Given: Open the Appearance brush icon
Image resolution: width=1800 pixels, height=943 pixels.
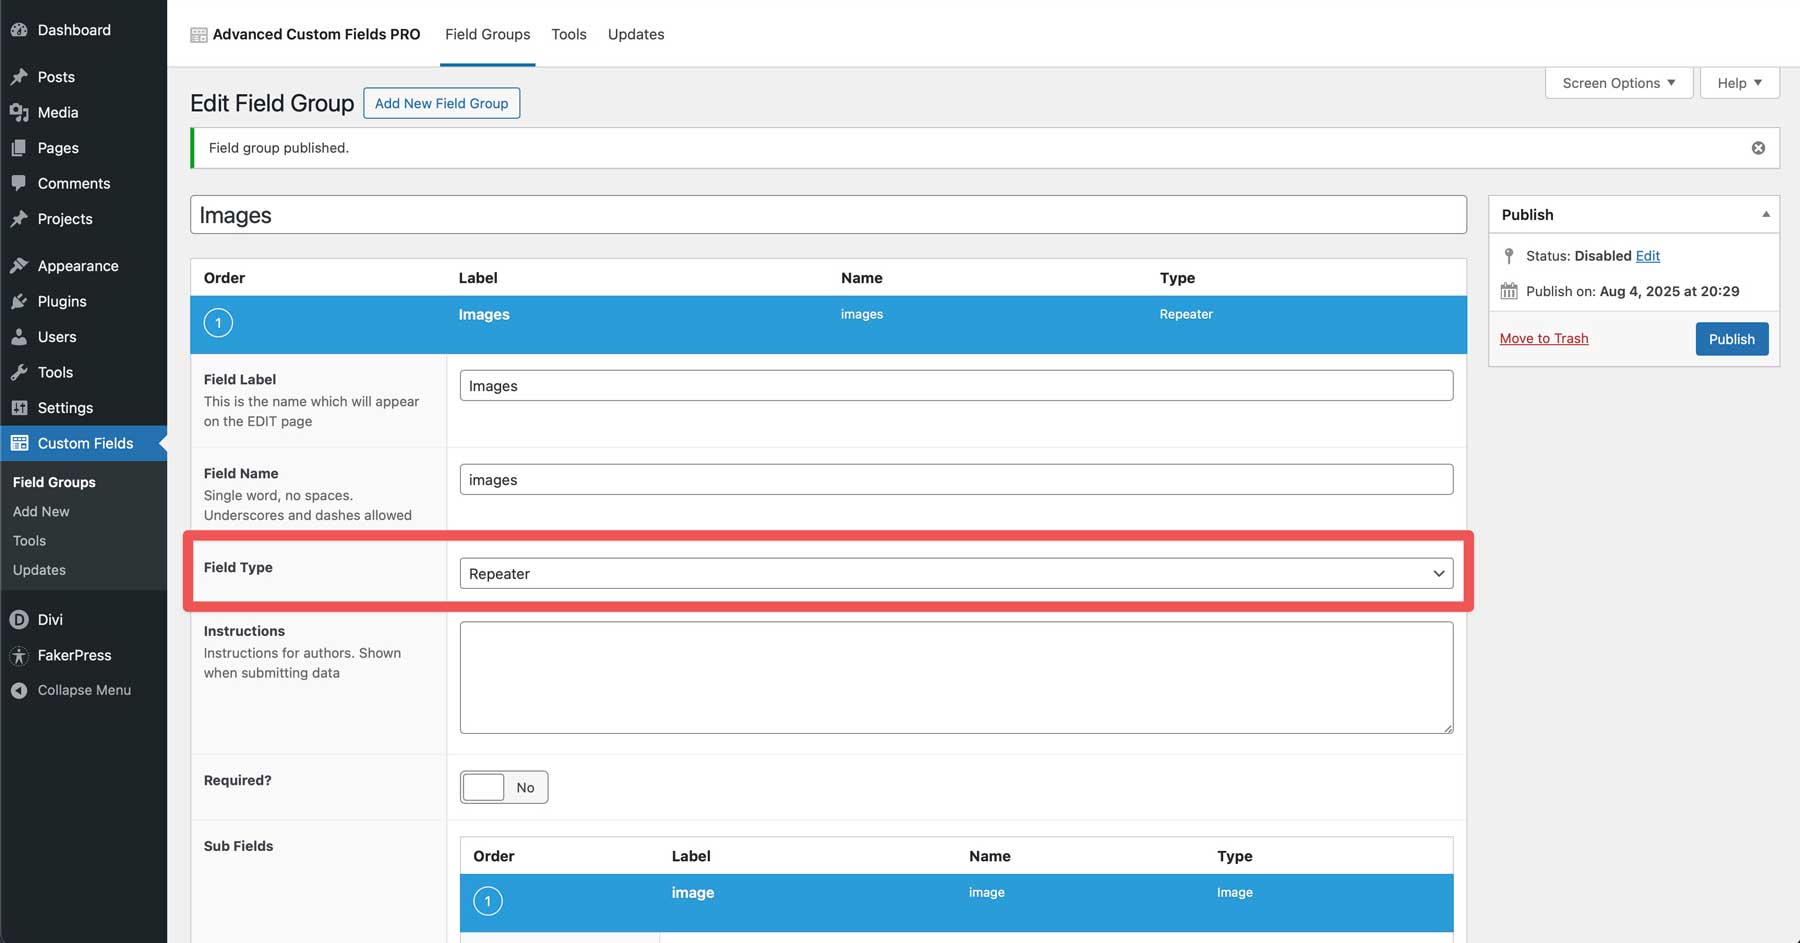Looking at the screenshot, I should [x=20, y=265].
